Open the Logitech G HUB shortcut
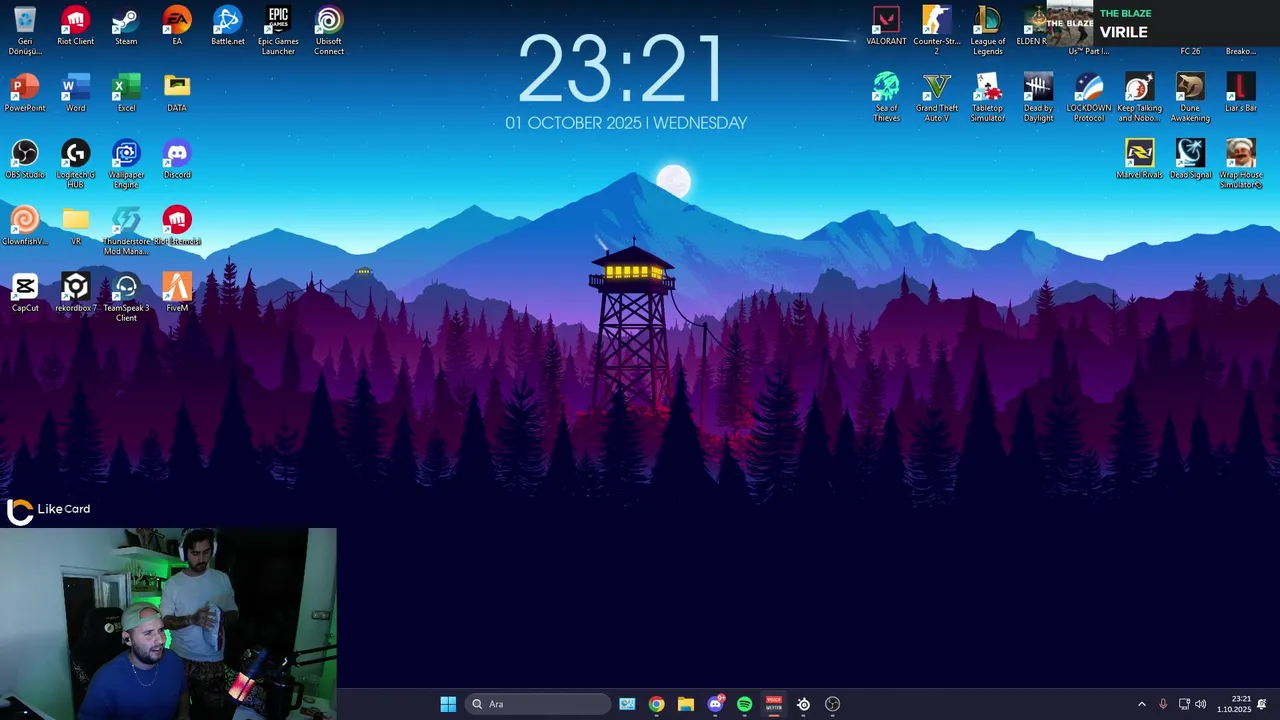Screen dimensions: 1280x720 pos(75,164)
